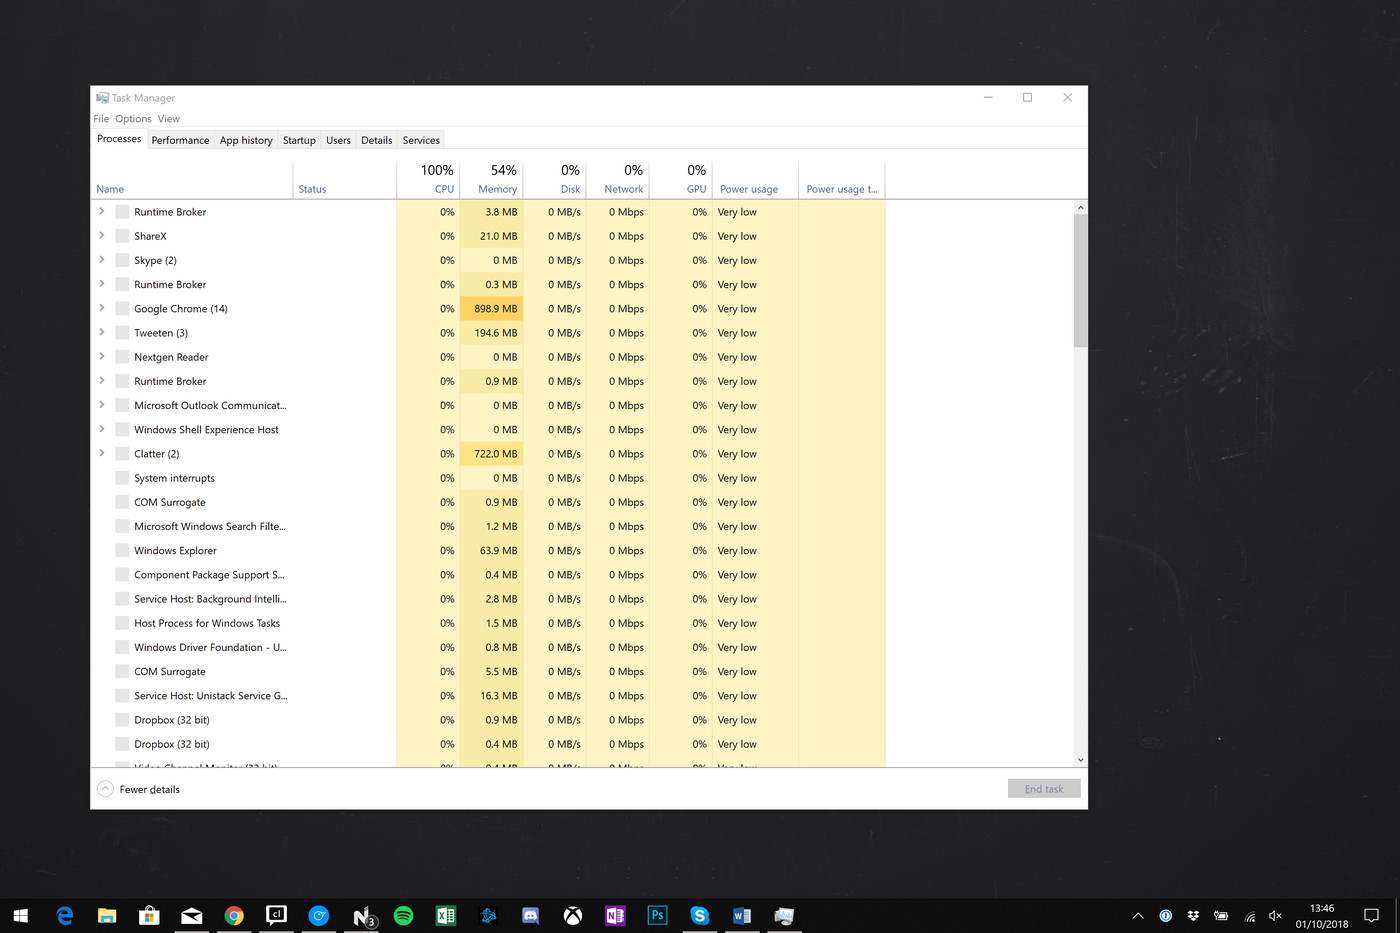Click the scrollbar up arrow
This screenshot has height=933, width=1400.
tap(1080, 207)
